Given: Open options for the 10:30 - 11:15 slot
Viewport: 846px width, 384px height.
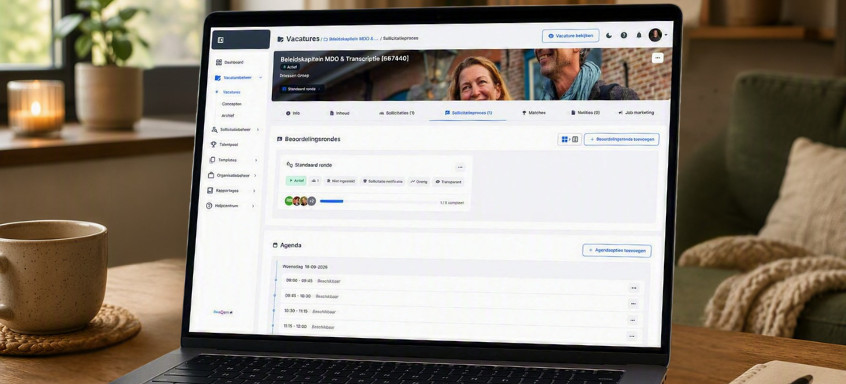Looking at the screenshot, I should pyautogui.click(x=632, y=320).
